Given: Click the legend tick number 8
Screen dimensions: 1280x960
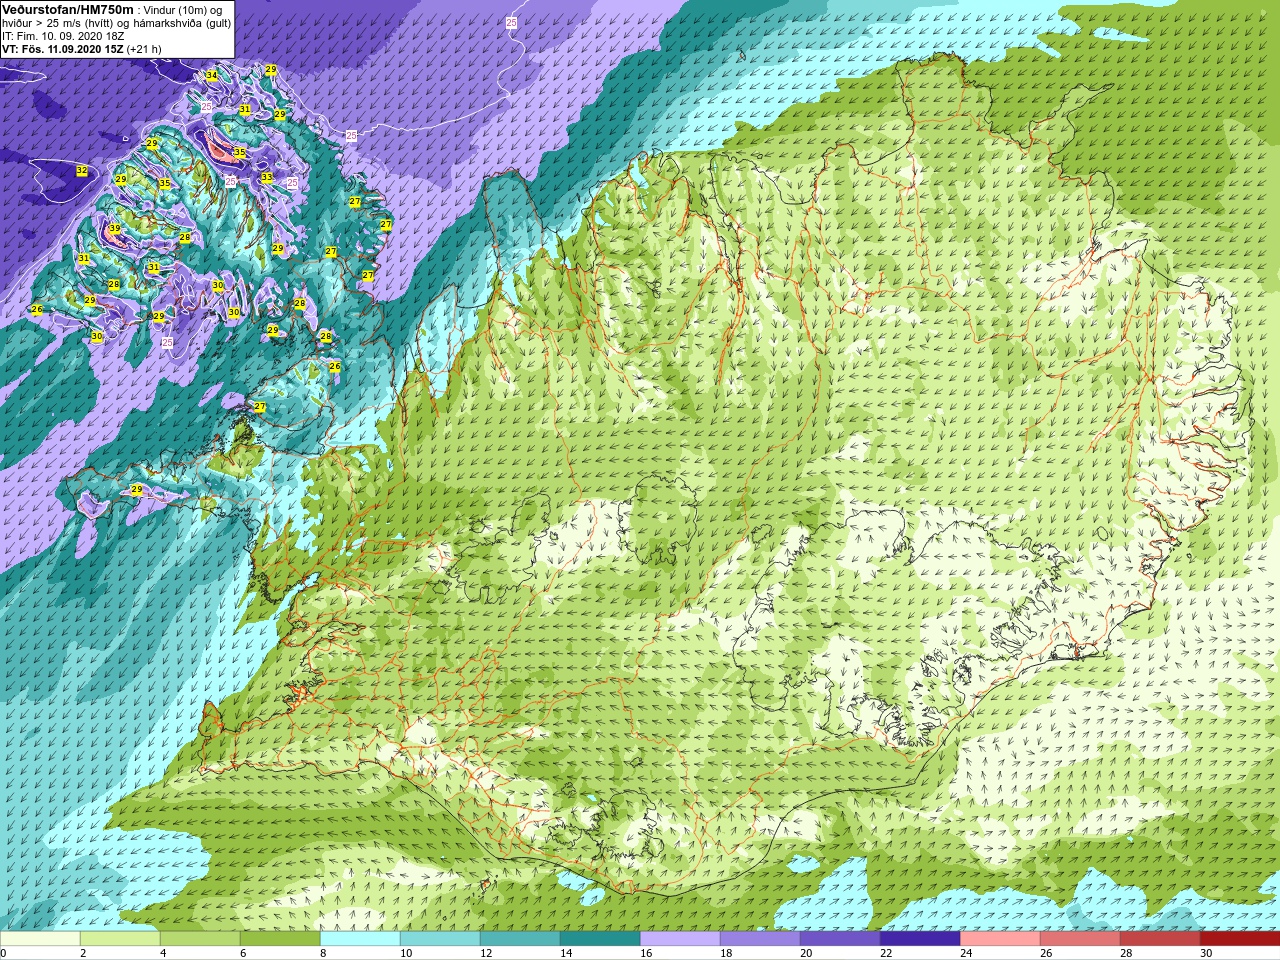Looking at the screenshot, I should click(x=323, y=953).
